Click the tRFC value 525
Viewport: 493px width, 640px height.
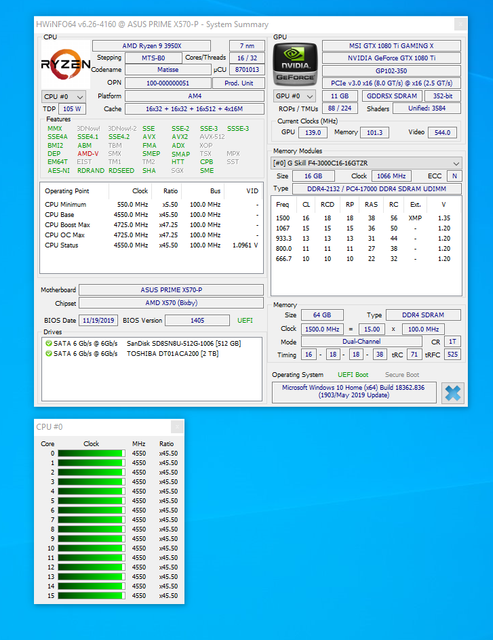click(x=452, y=354)
